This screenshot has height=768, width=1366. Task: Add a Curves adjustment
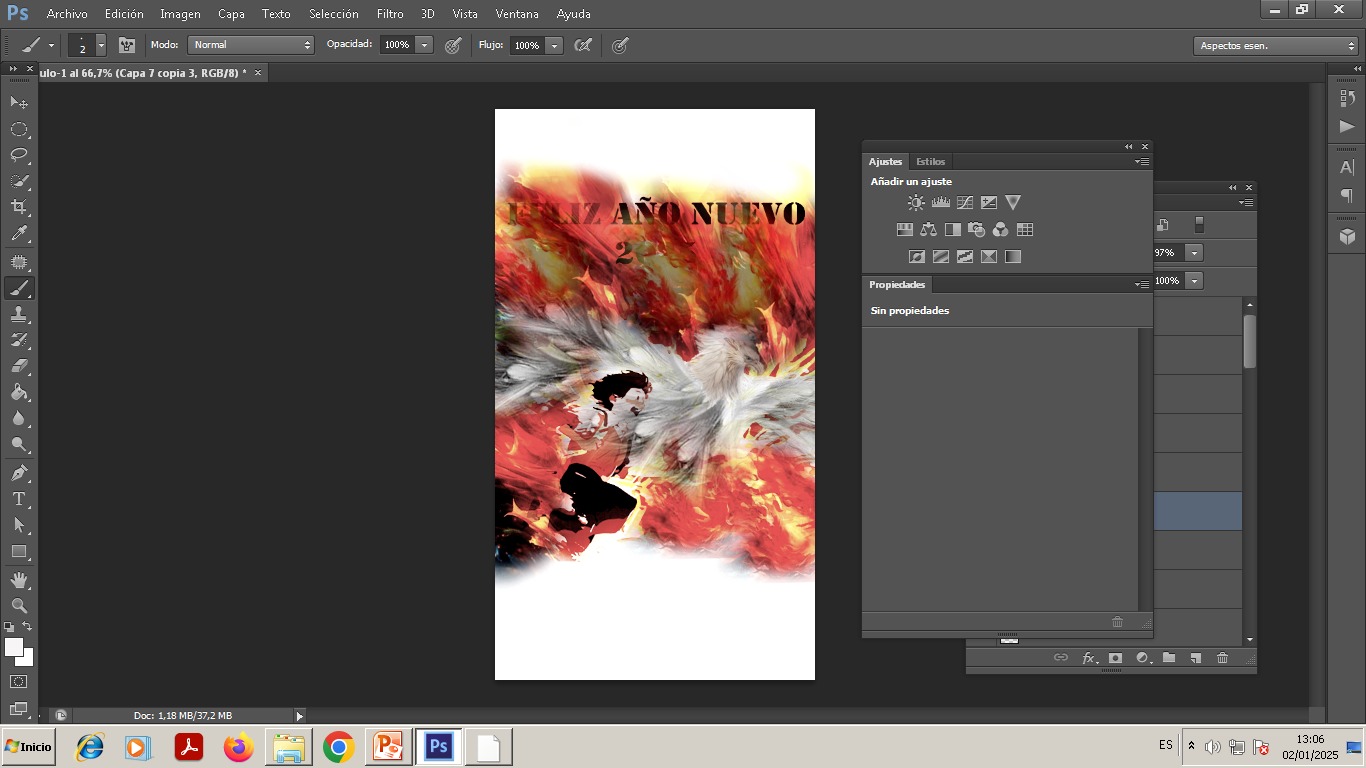[x=965, y=202]
